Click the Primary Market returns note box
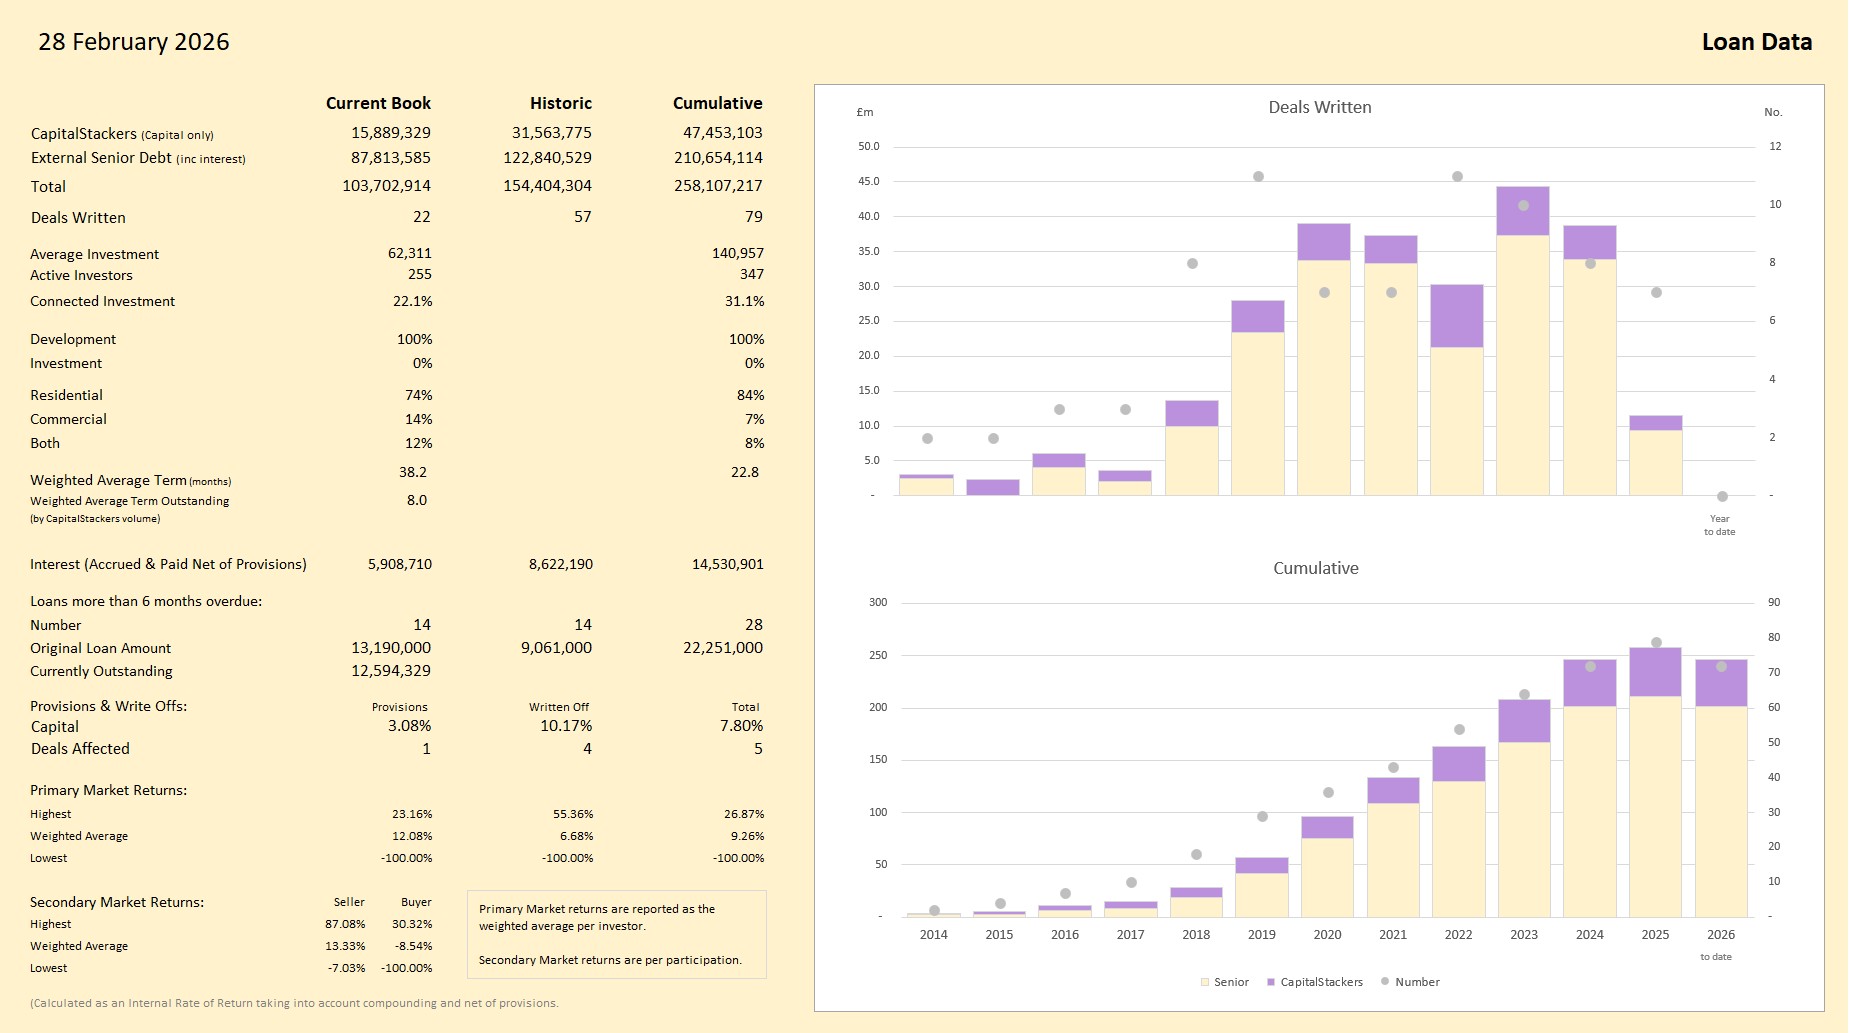The height and width of the screenshot is (1033, 1850). (x=616, y=934)
